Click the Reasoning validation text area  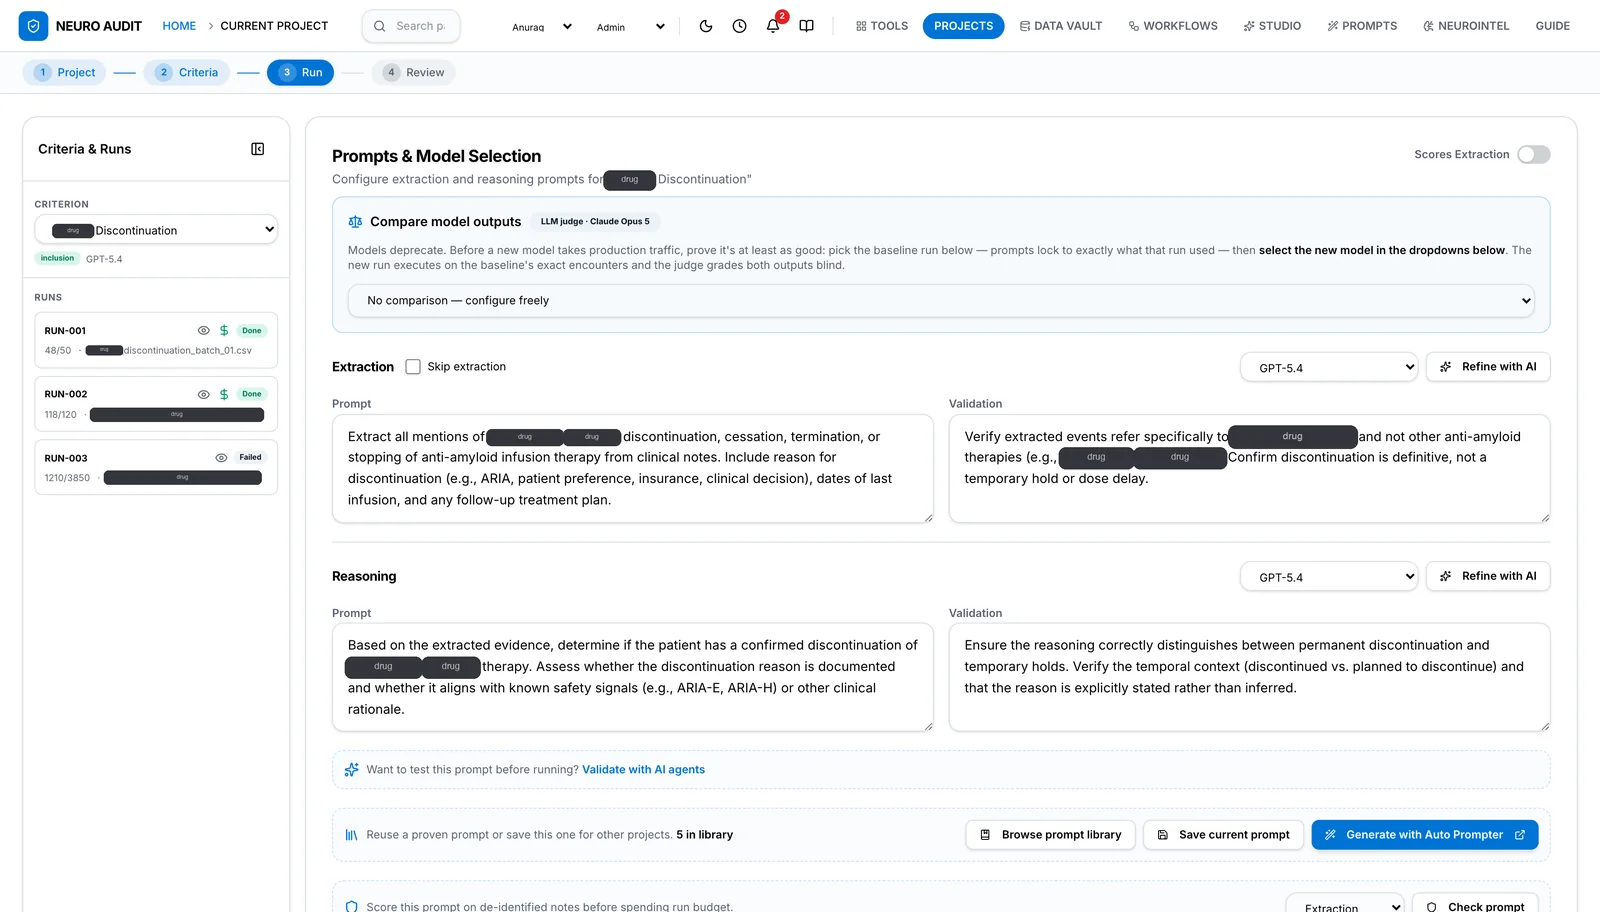1249,678
